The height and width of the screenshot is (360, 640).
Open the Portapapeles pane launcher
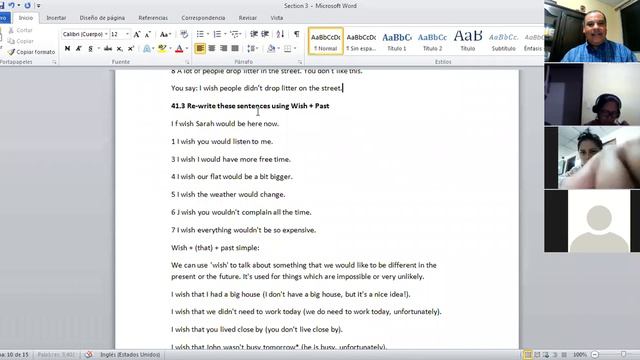pos(54,62)
